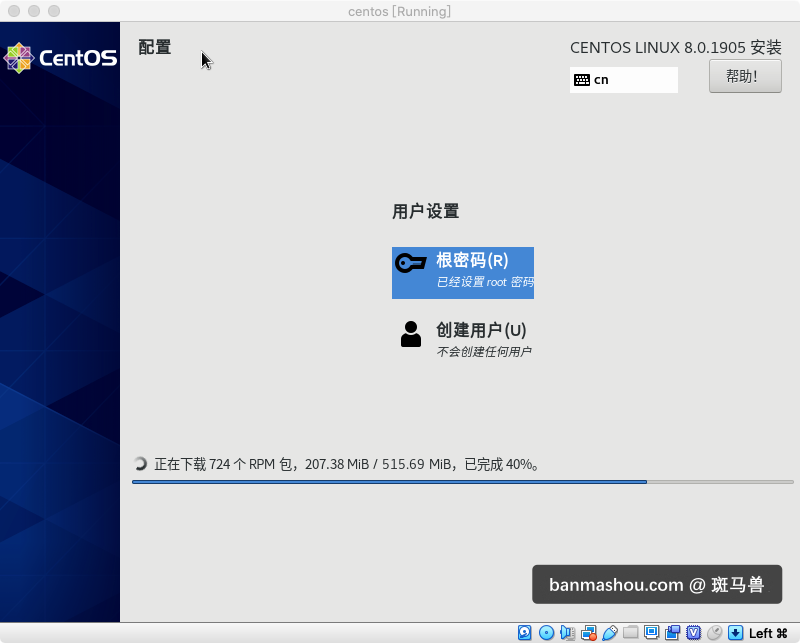Click the 帮助! help button
The image size is (800, 643).
[x=745, y=76]
